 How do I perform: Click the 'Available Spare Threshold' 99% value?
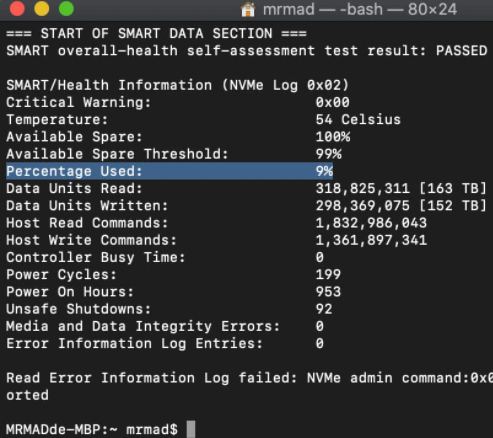329,154
